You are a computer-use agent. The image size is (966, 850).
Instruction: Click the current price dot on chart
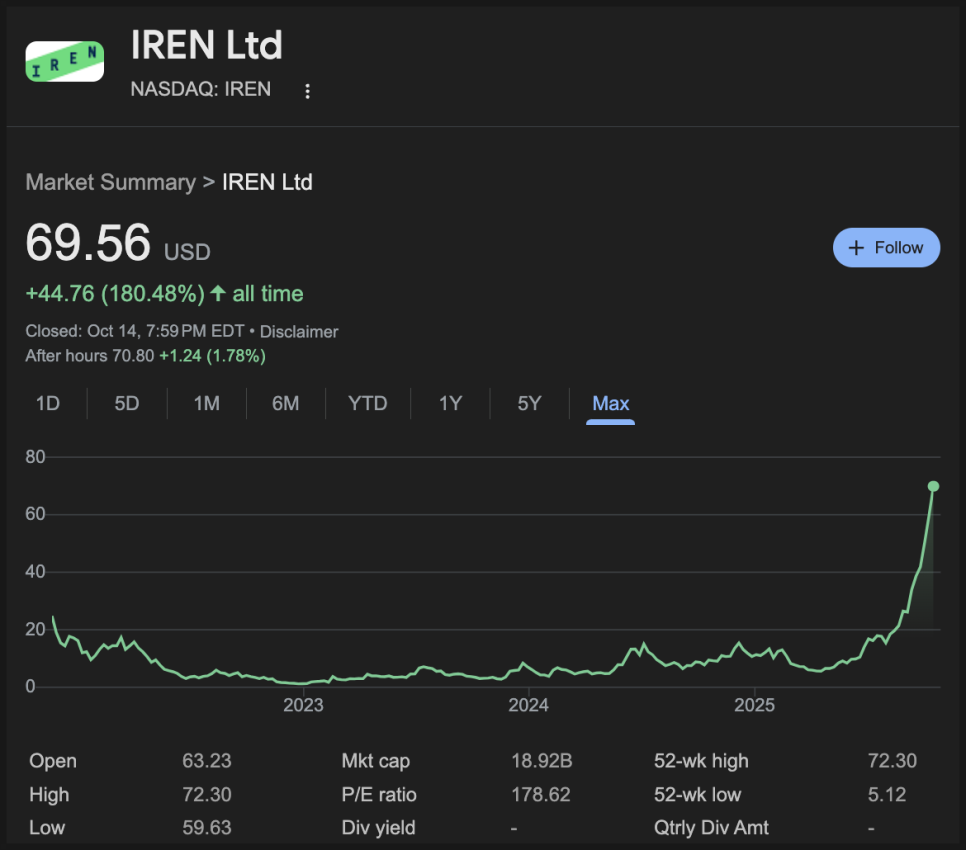click(x=933, y=486)
